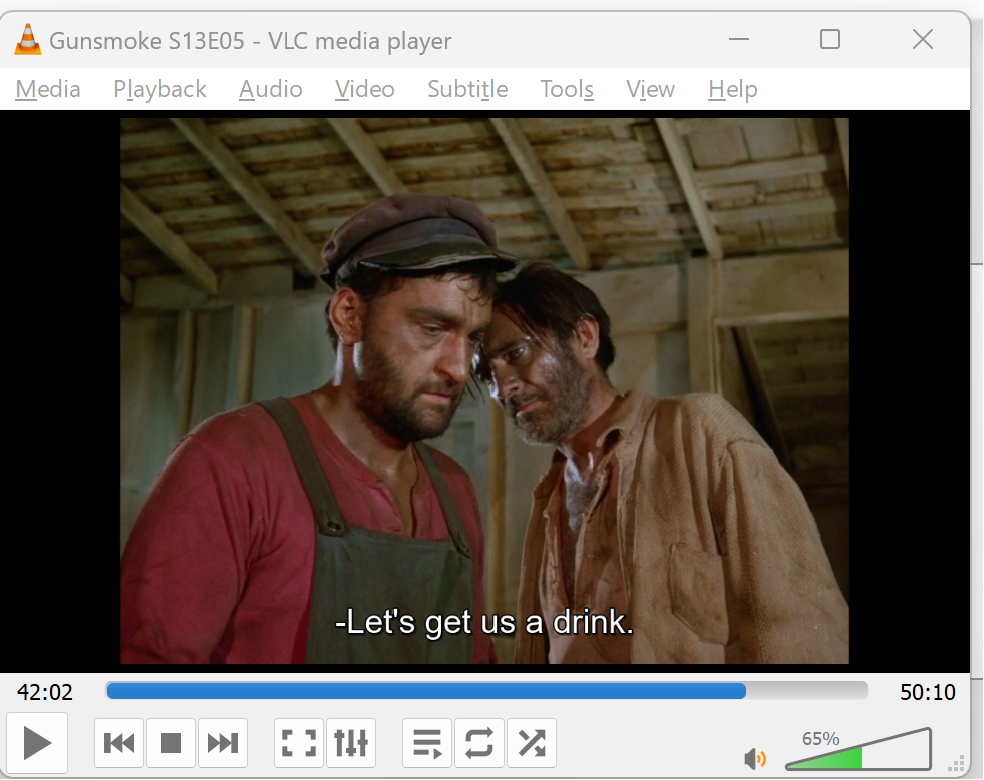984x780 pixels.
Task: Close the VLC media player window
Action: [x=922, y=40]
